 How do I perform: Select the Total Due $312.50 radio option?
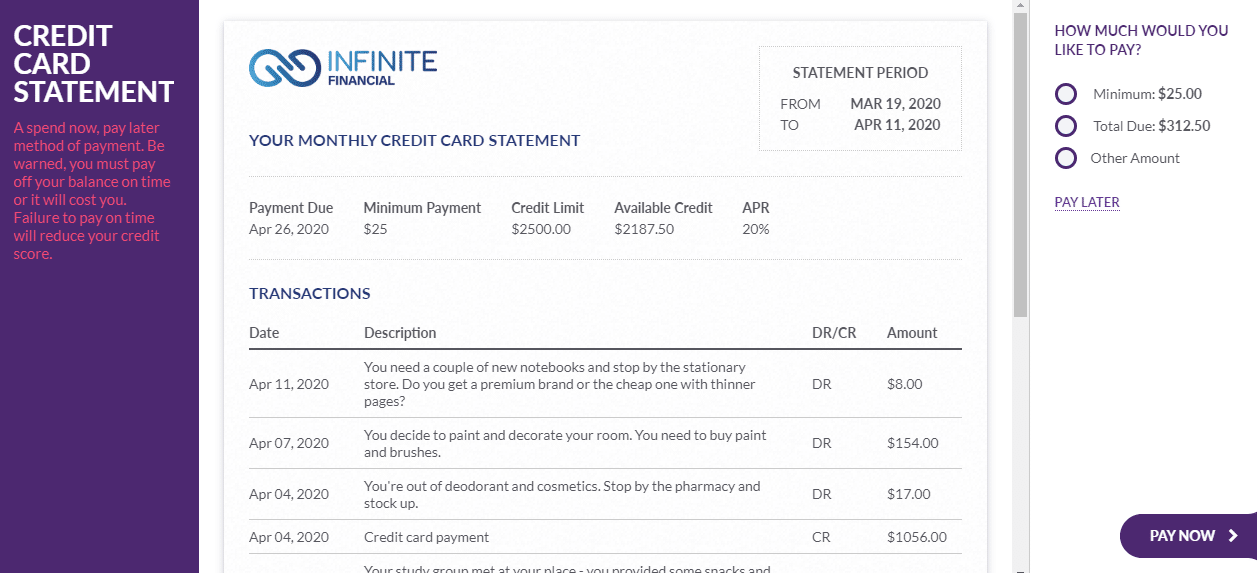coord(1066,126)
